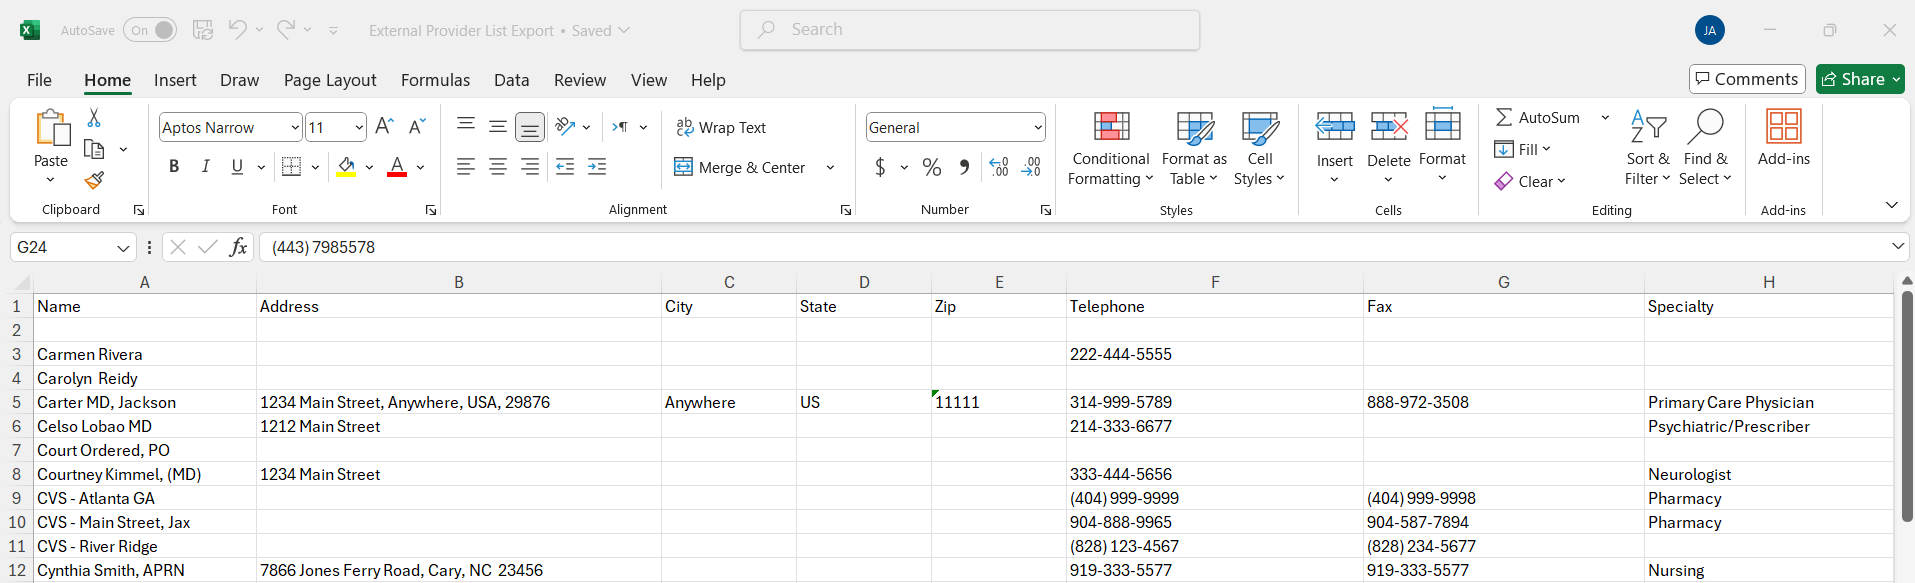This screenshot has height=583, width=1915.
Task: Click the Percent Style icon
Action: 931,167
